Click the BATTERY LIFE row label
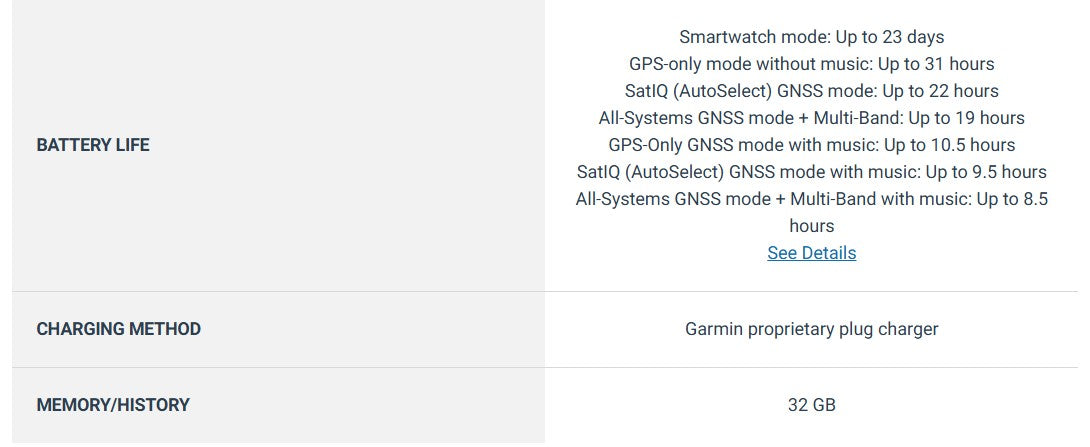The height and width of the screenshot is (447, 1090). 93,145
